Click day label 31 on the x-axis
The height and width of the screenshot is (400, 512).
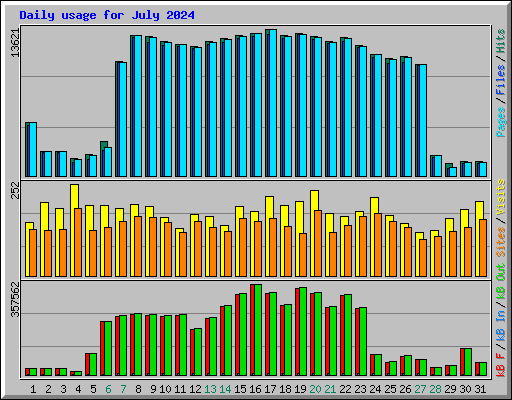[x=480, y=389]
